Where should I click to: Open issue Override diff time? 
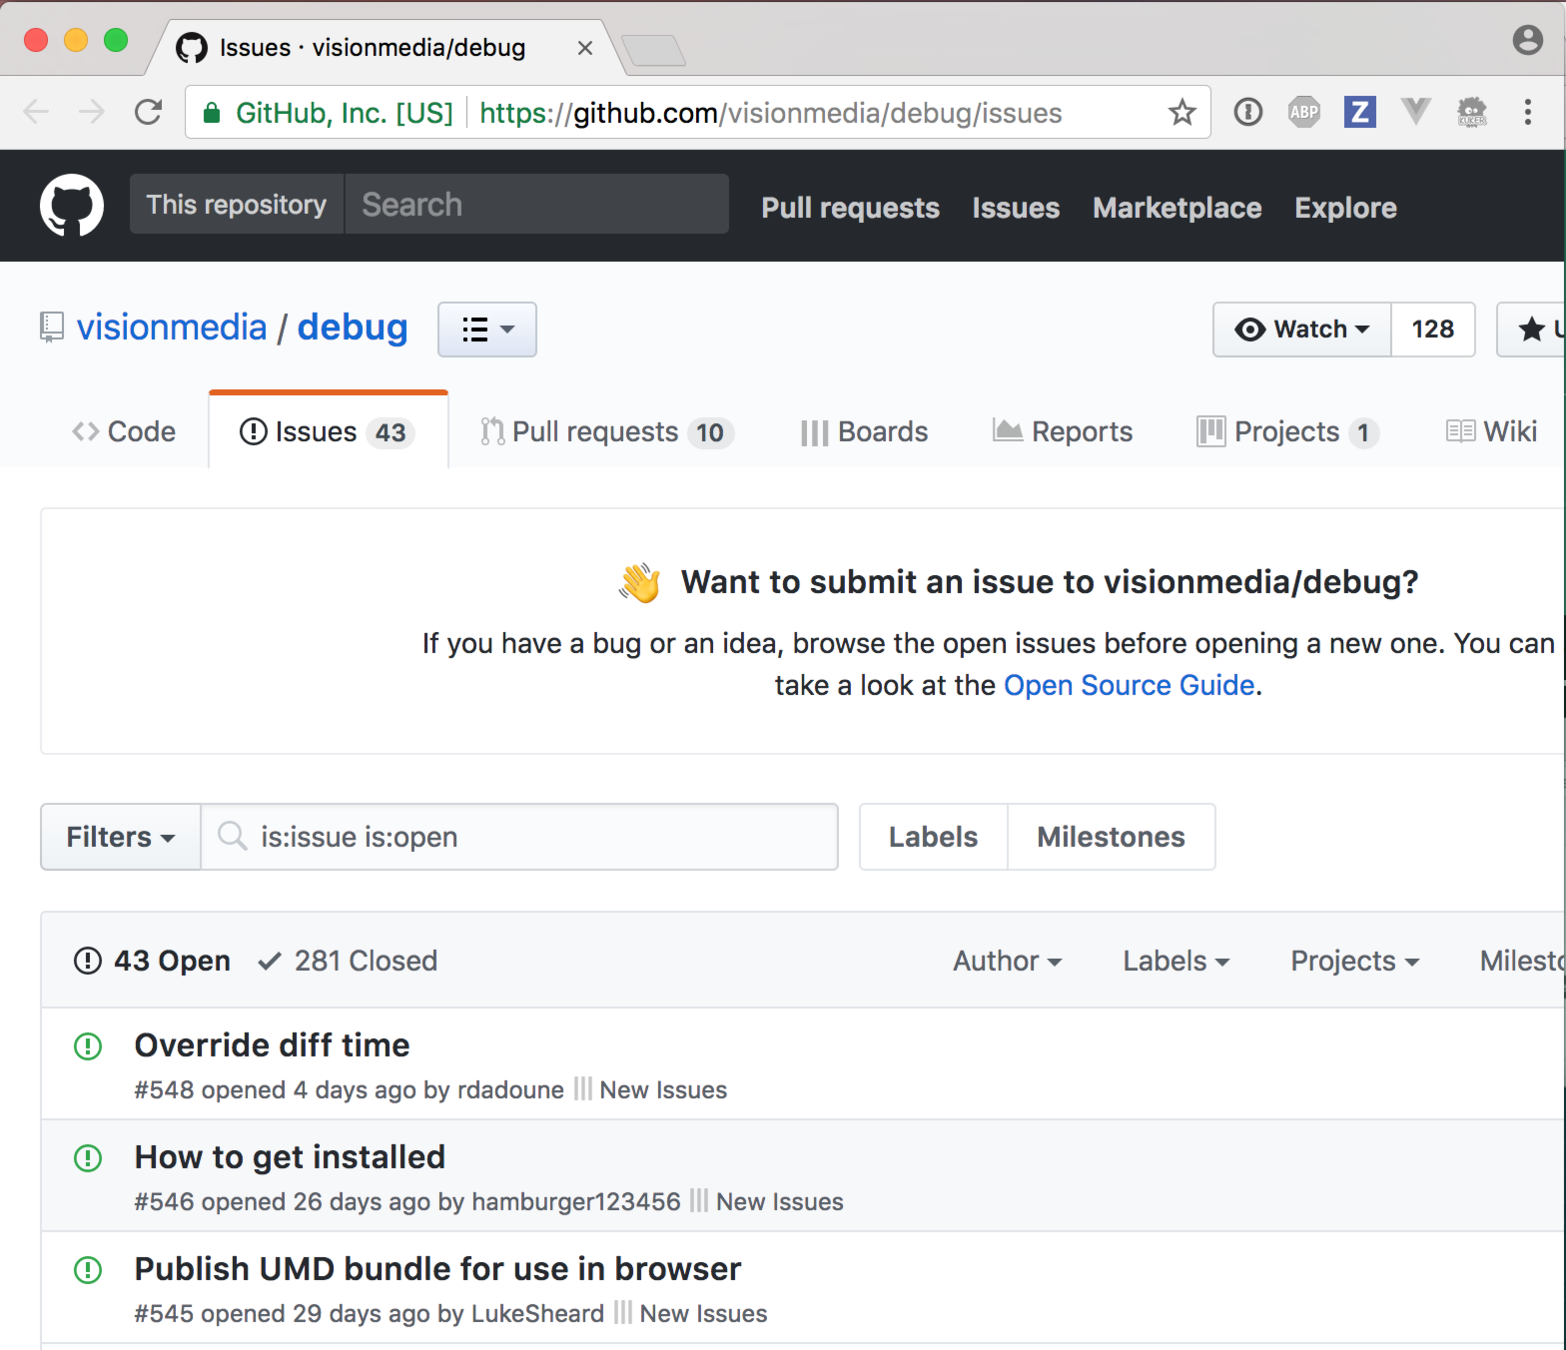click(272, 1045)
